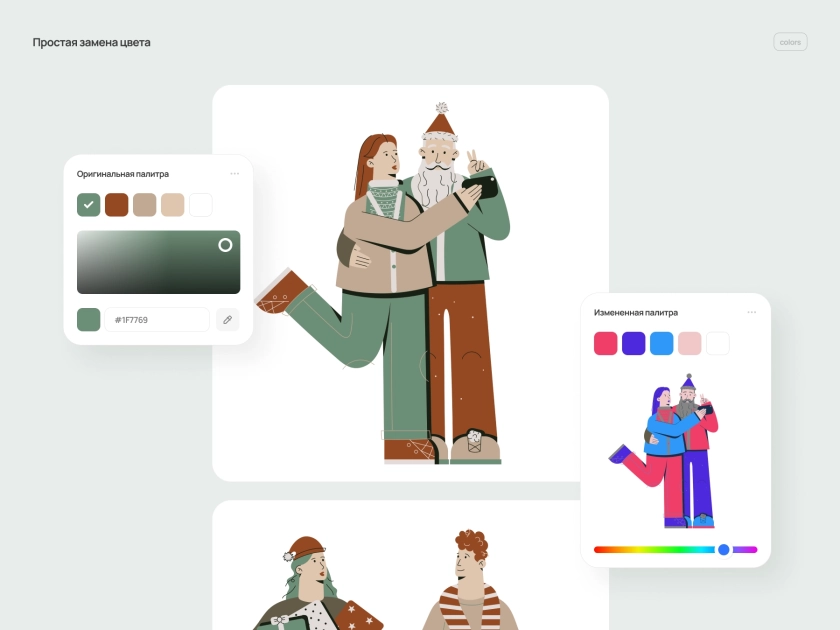840x630 pixels.
Task: Click the rainbow hue slider track
Action: pyautogui.click(x=676, y=549)
